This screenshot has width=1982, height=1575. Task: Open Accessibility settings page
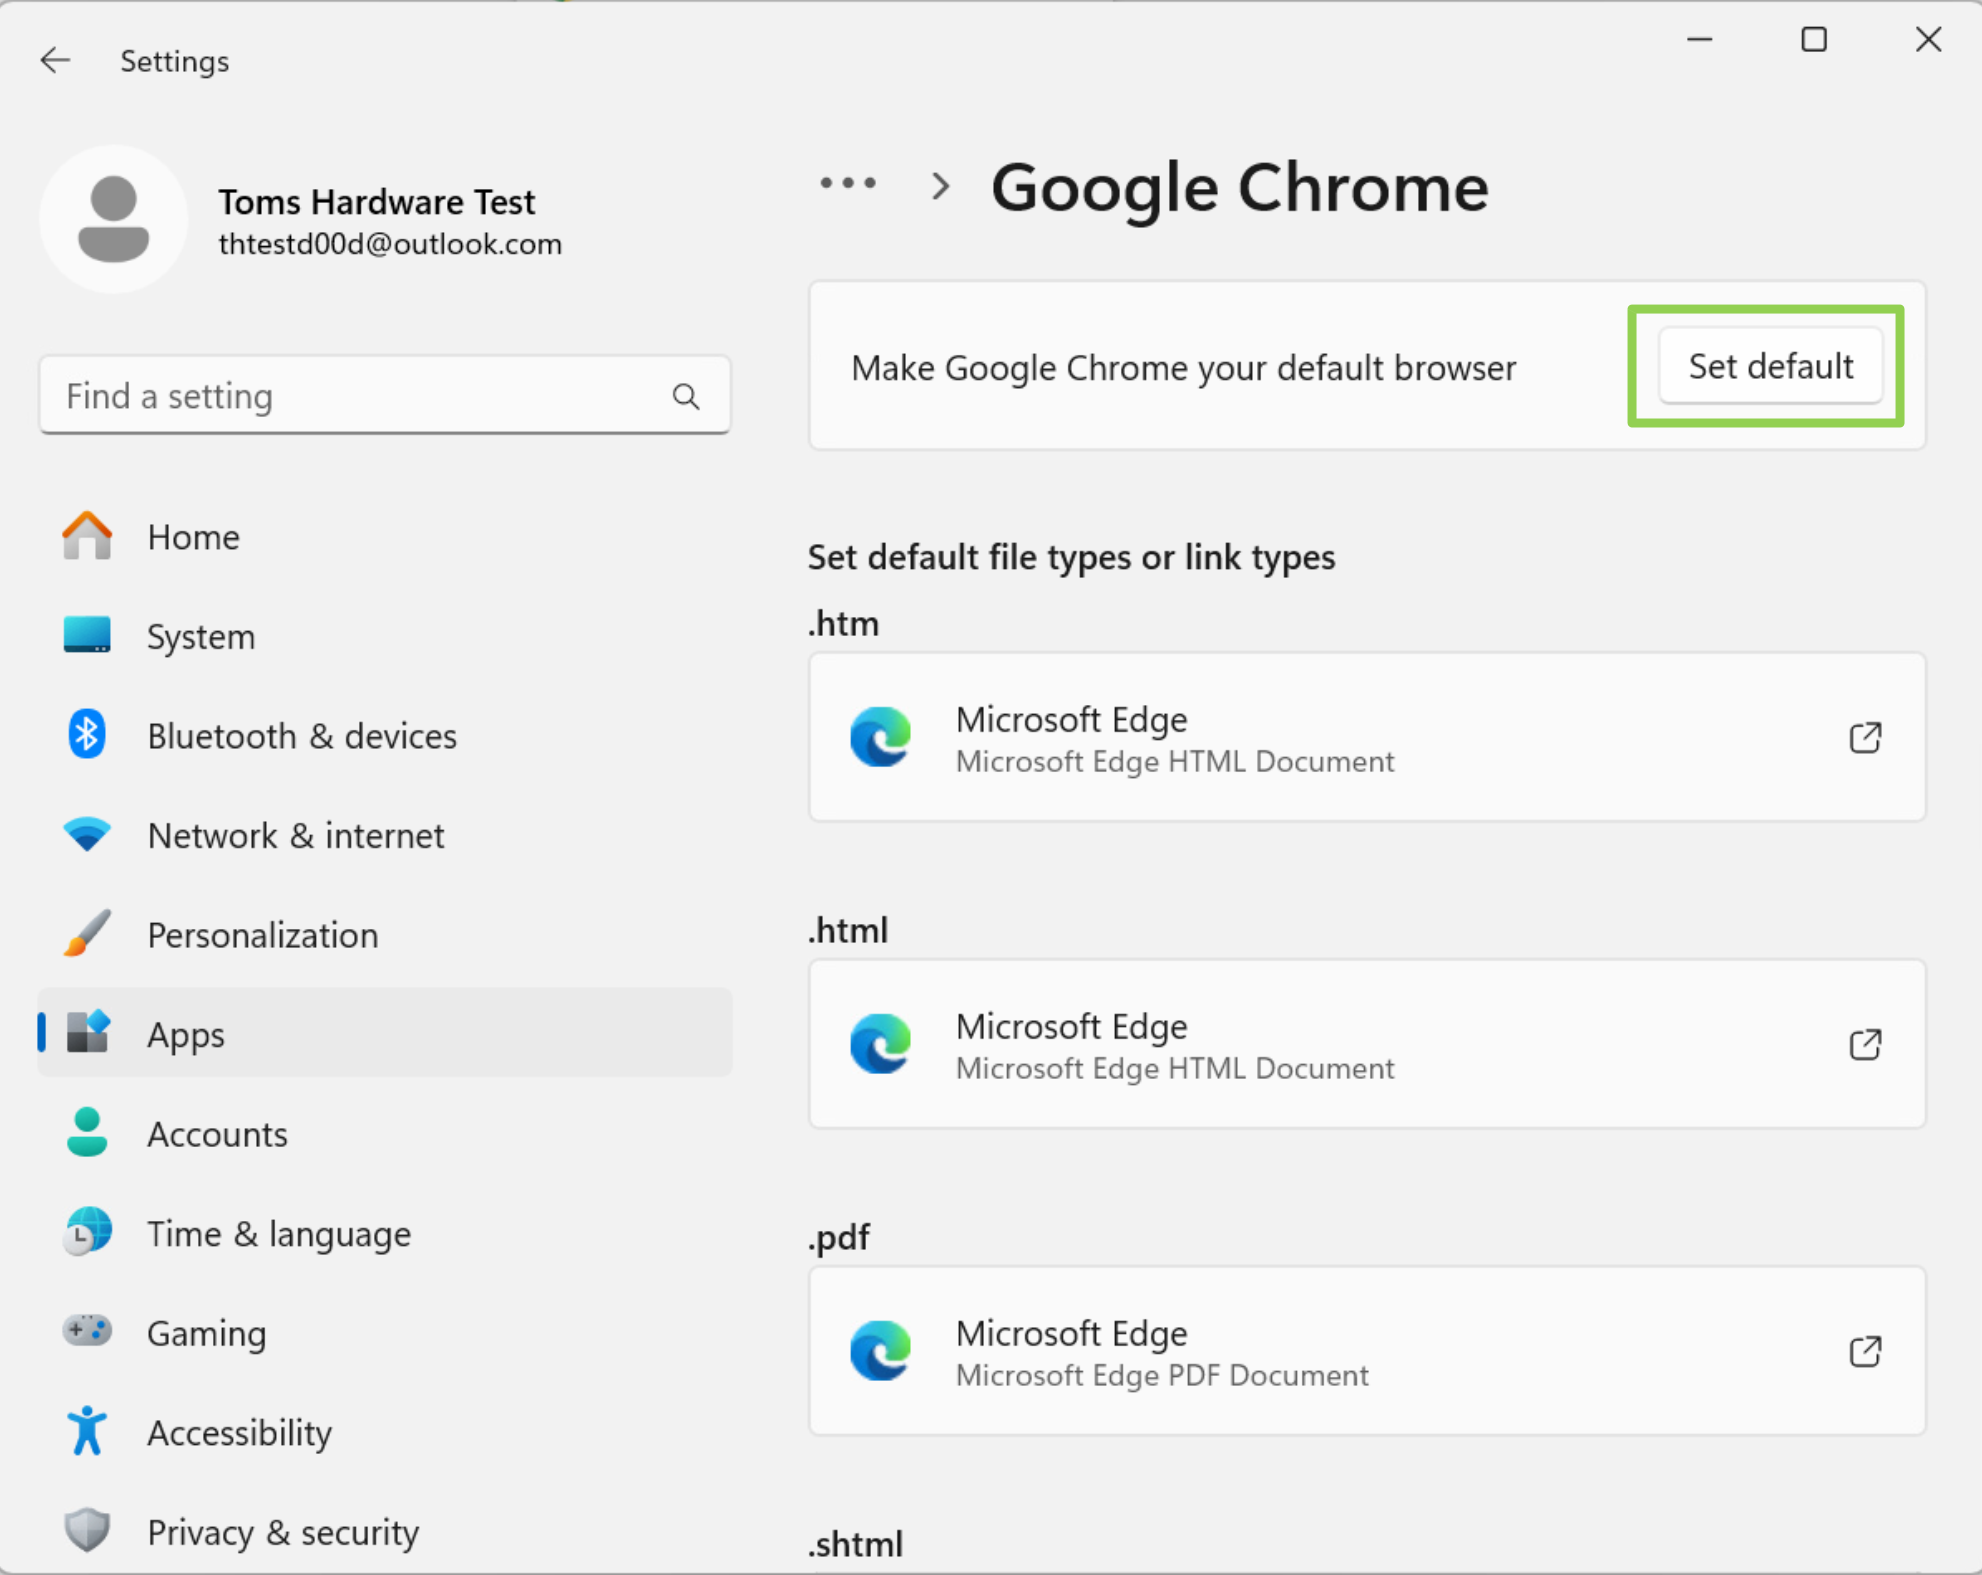click(385, 1432)
